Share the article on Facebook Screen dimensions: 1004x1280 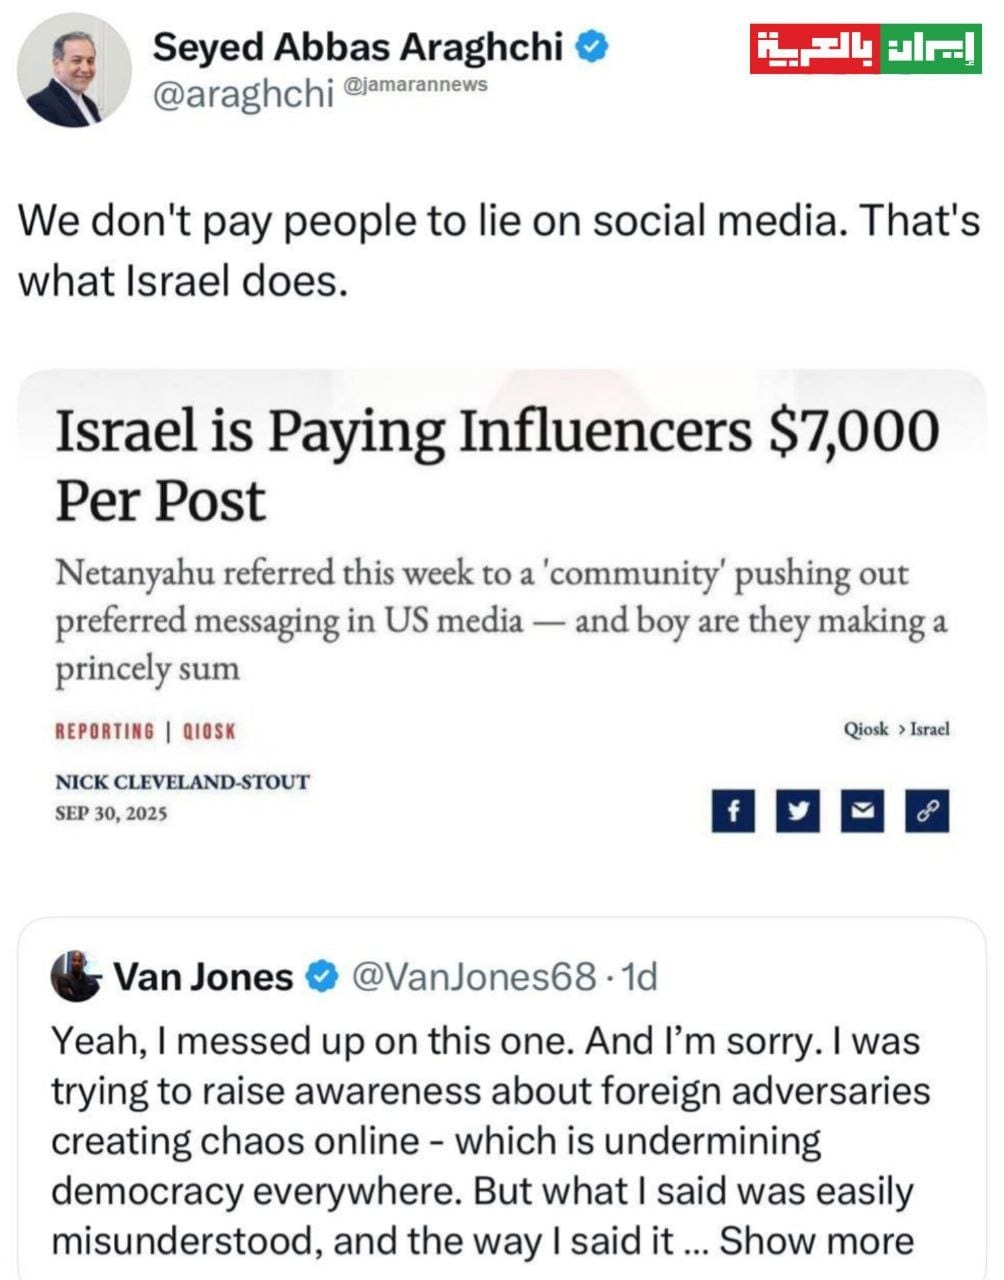coord(733,811)
